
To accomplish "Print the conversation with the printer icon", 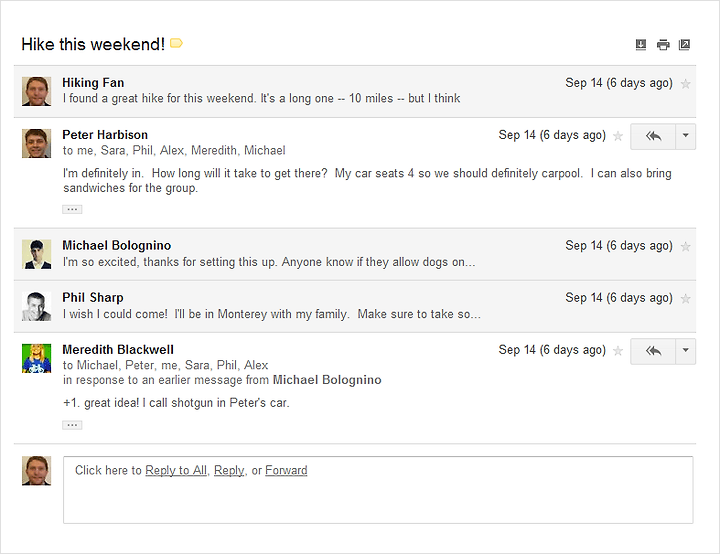I will coord(663,45).
